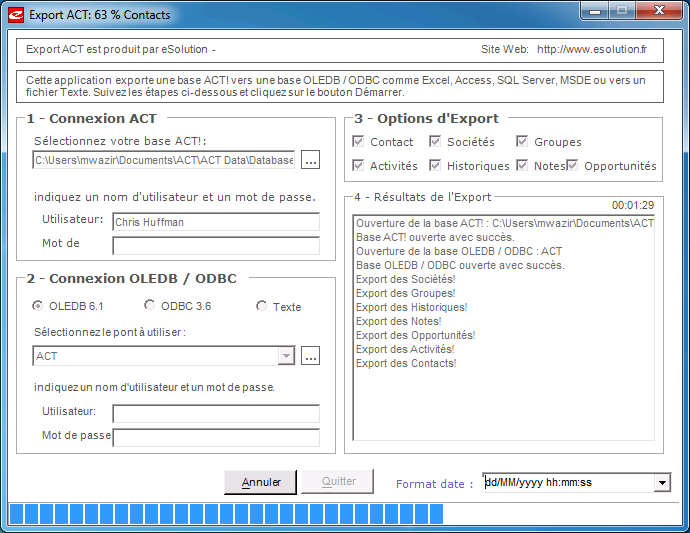Click the ACT Utilisateur field with Chris Huffman
Viewport: 690px width, 533px height.
click(x=215, y=222)
